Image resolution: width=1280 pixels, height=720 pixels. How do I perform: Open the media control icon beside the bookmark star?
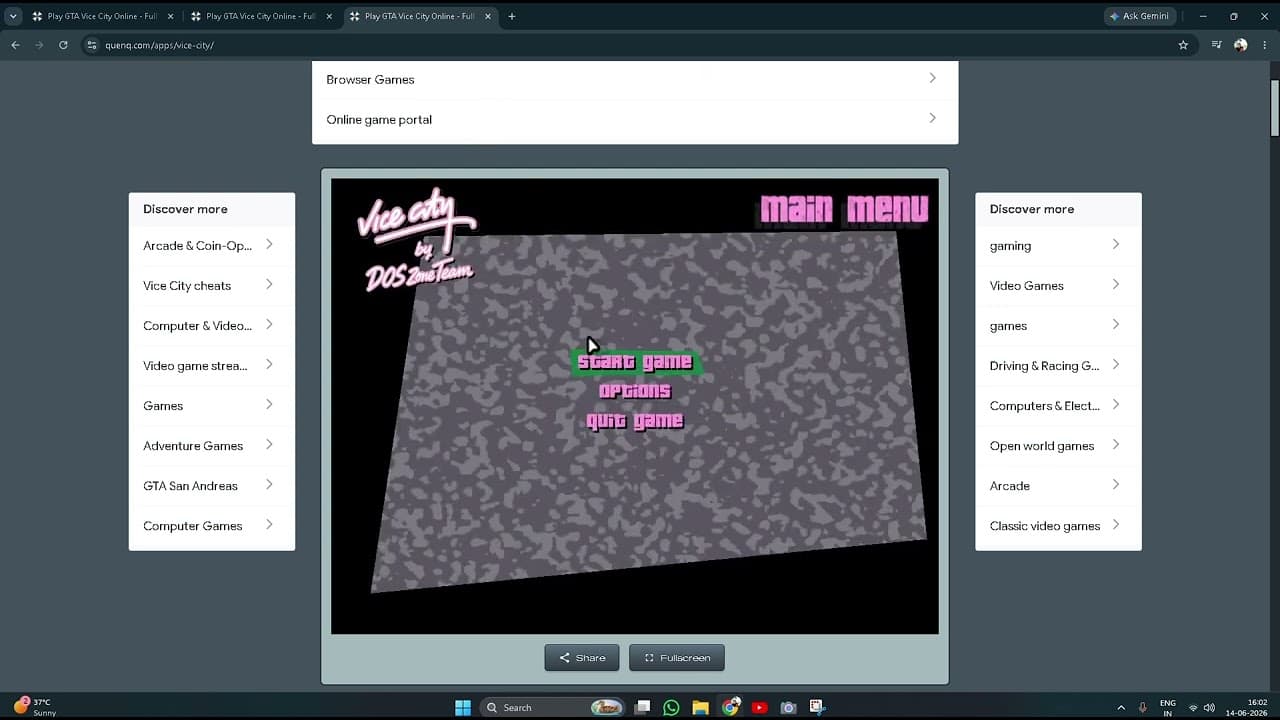click(1216, 45)
